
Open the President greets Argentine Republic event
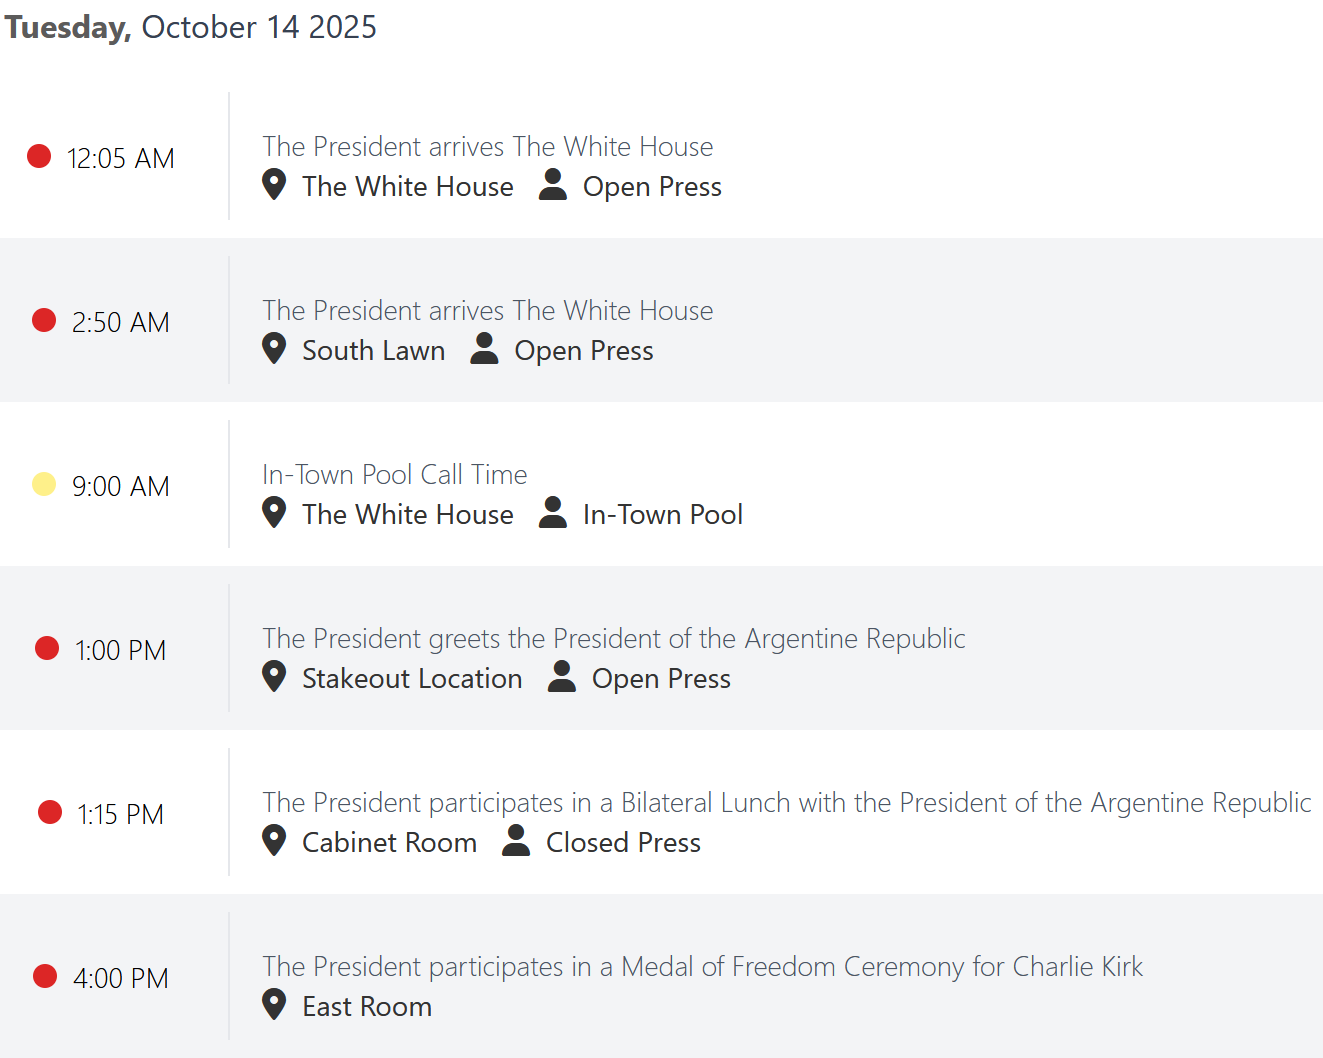tap(614, 639)
